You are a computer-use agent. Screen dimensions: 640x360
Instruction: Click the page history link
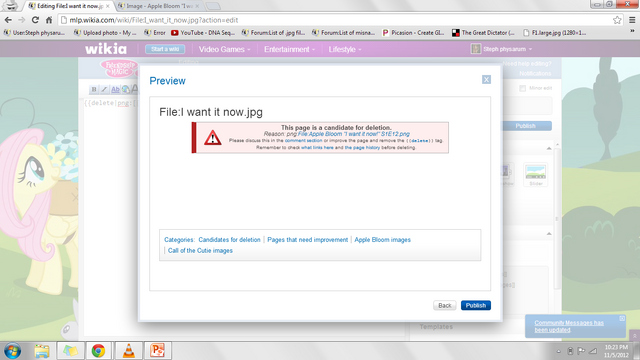pos(362,147)
